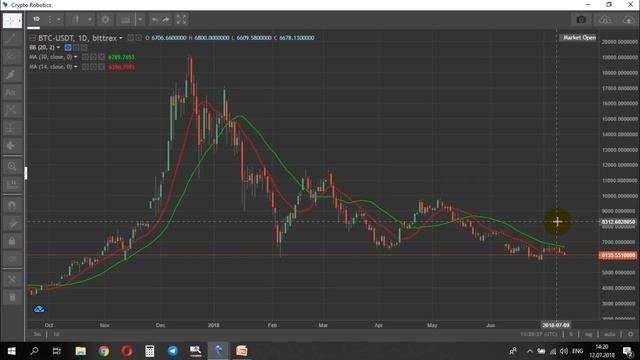Click the blue cloud logo on chart
Image resolution: width=640 pixels, height=360 pixels.
coord(39,309)
